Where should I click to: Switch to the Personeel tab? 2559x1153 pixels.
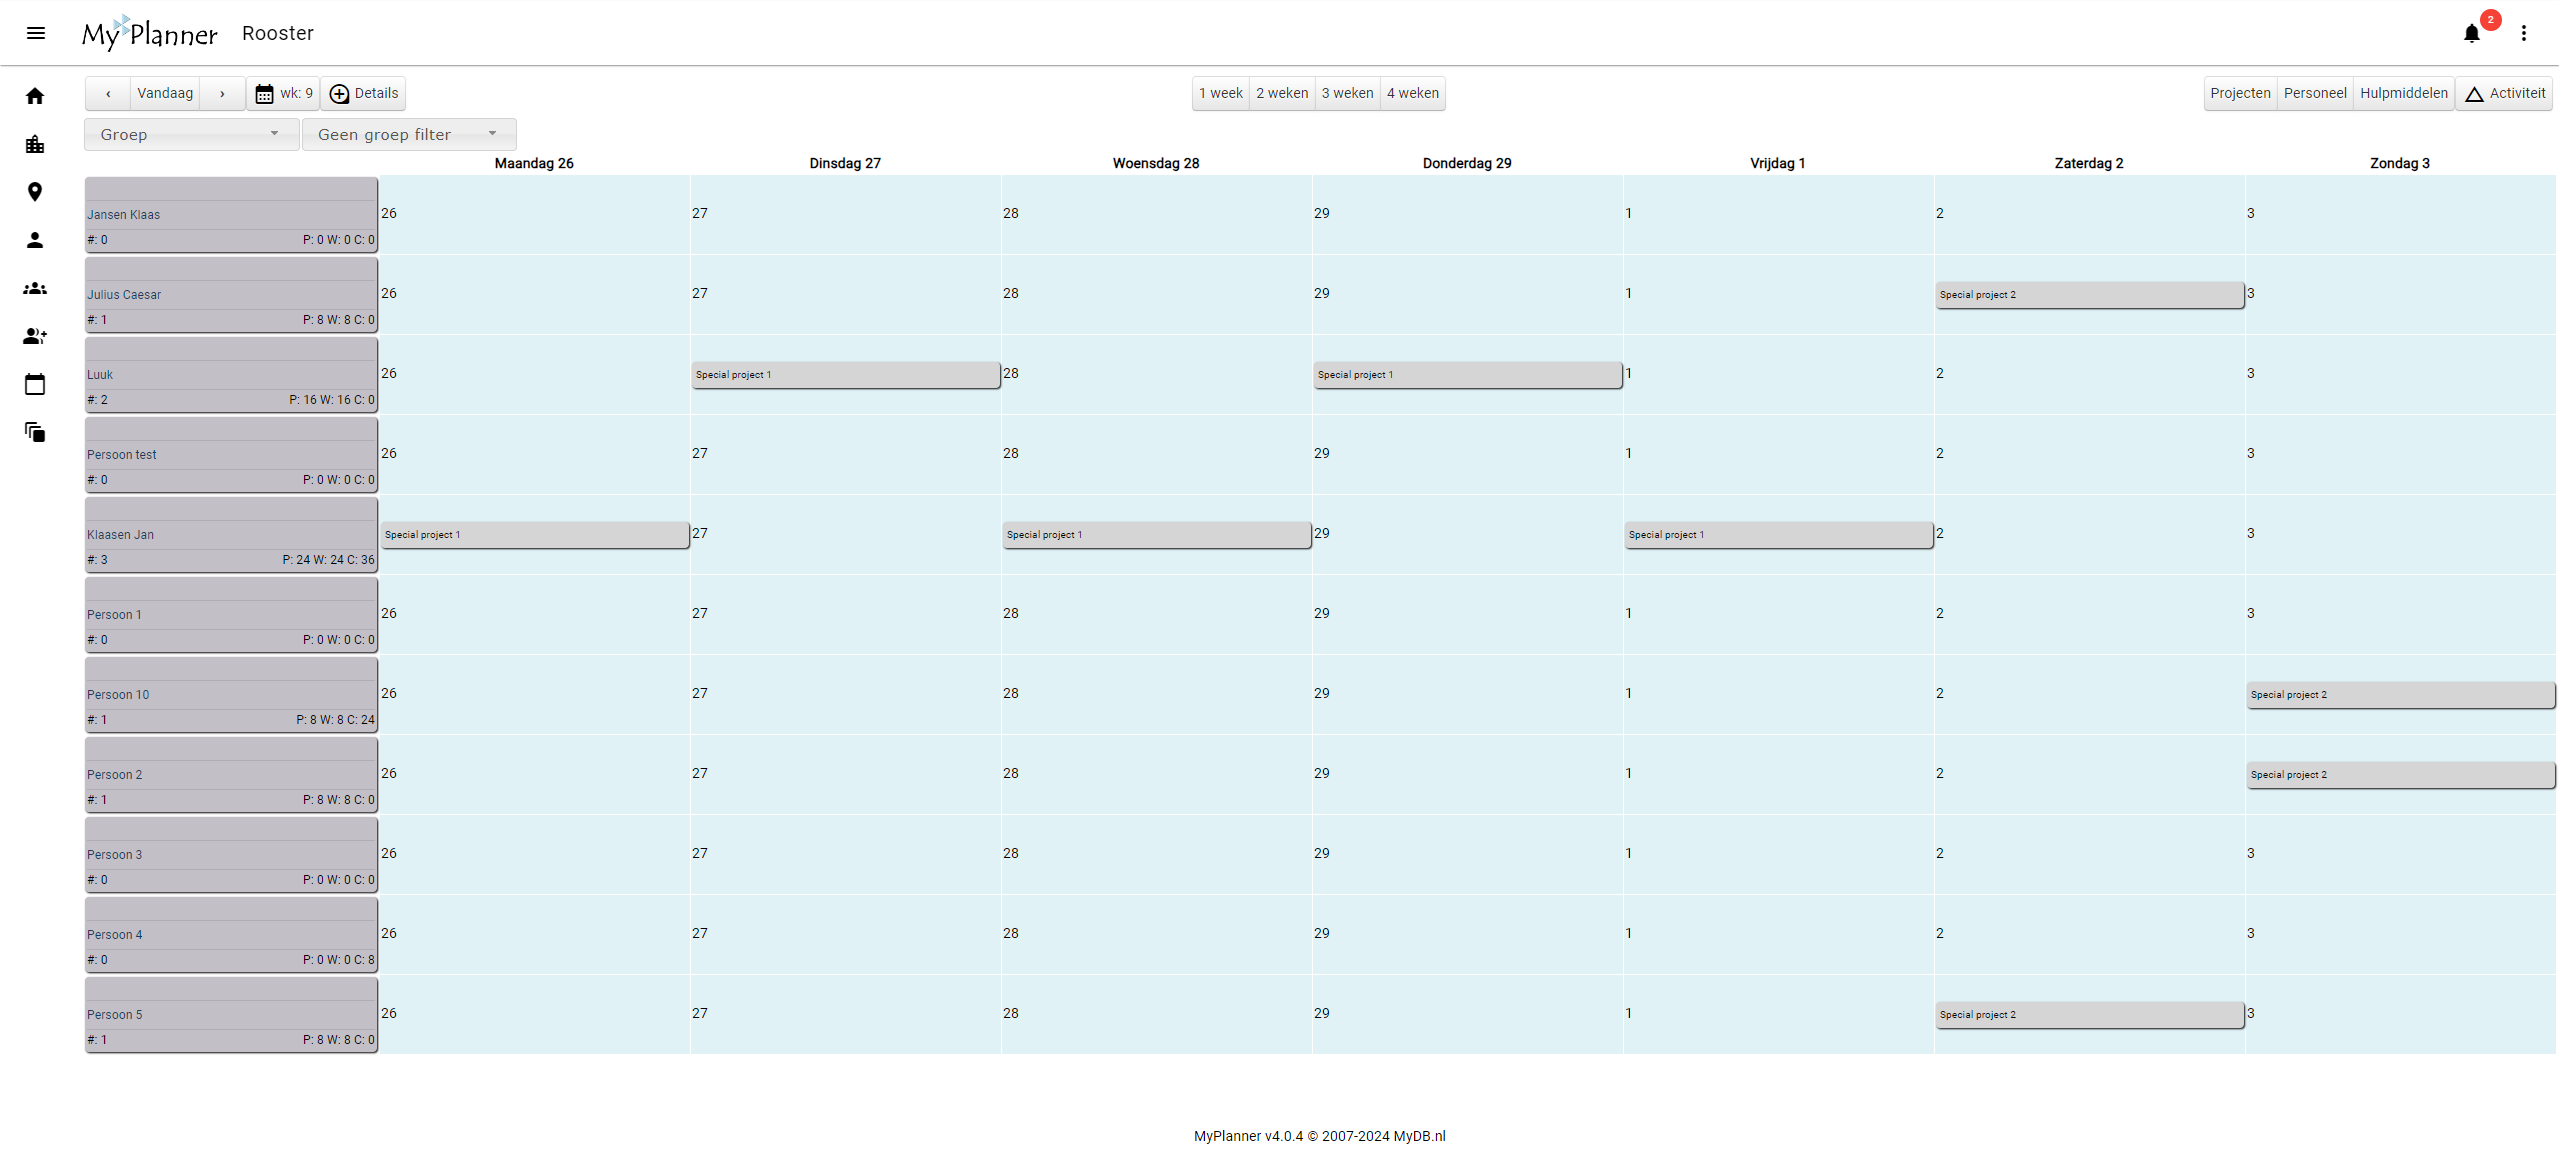[2316, 92]
